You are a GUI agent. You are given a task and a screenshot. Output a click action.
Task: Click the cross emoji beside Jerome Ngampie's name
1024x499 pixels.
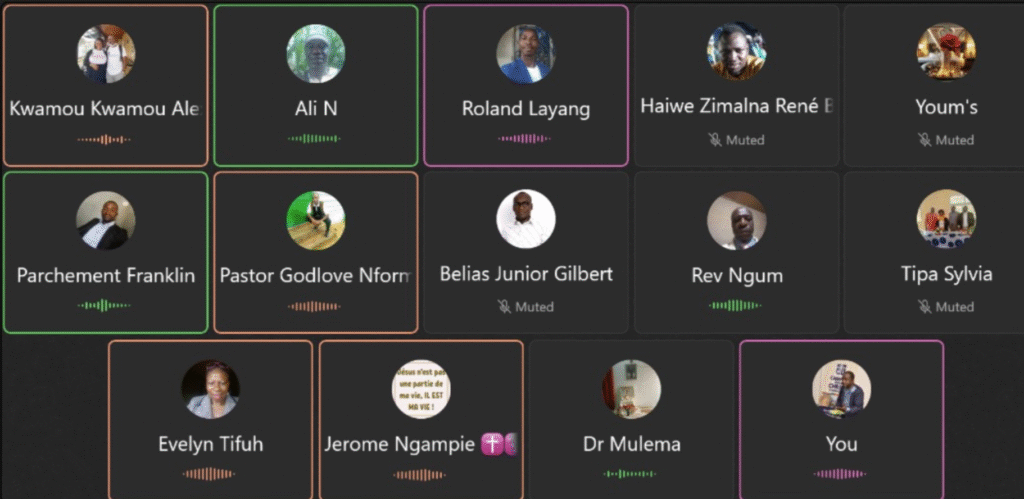491,444
